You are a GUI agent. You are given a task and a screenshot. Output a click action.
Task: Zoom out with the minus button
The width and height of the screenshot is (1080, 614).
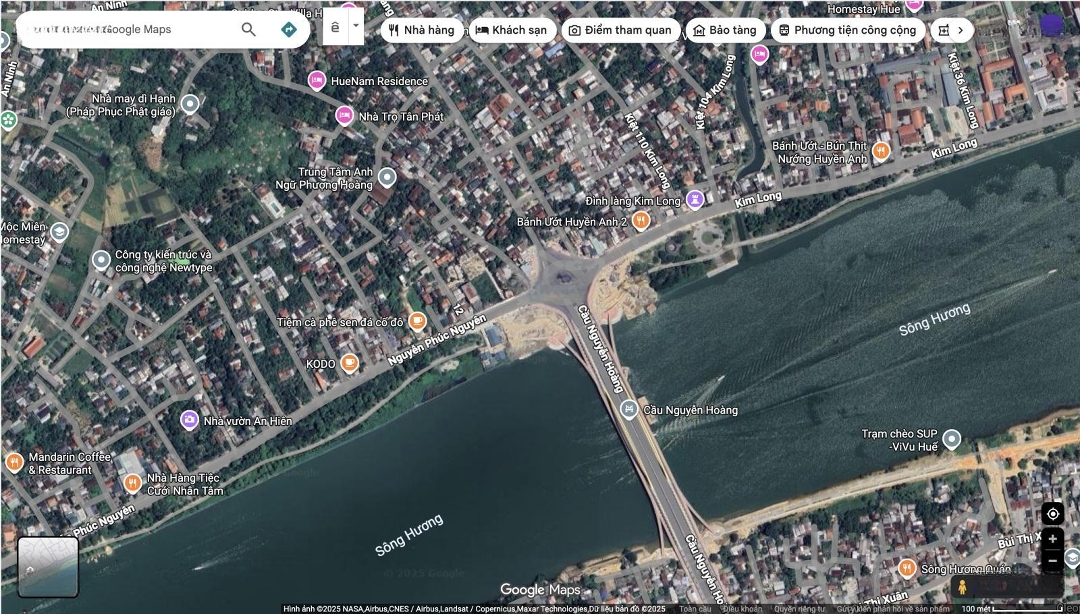tap(1052, 561)
